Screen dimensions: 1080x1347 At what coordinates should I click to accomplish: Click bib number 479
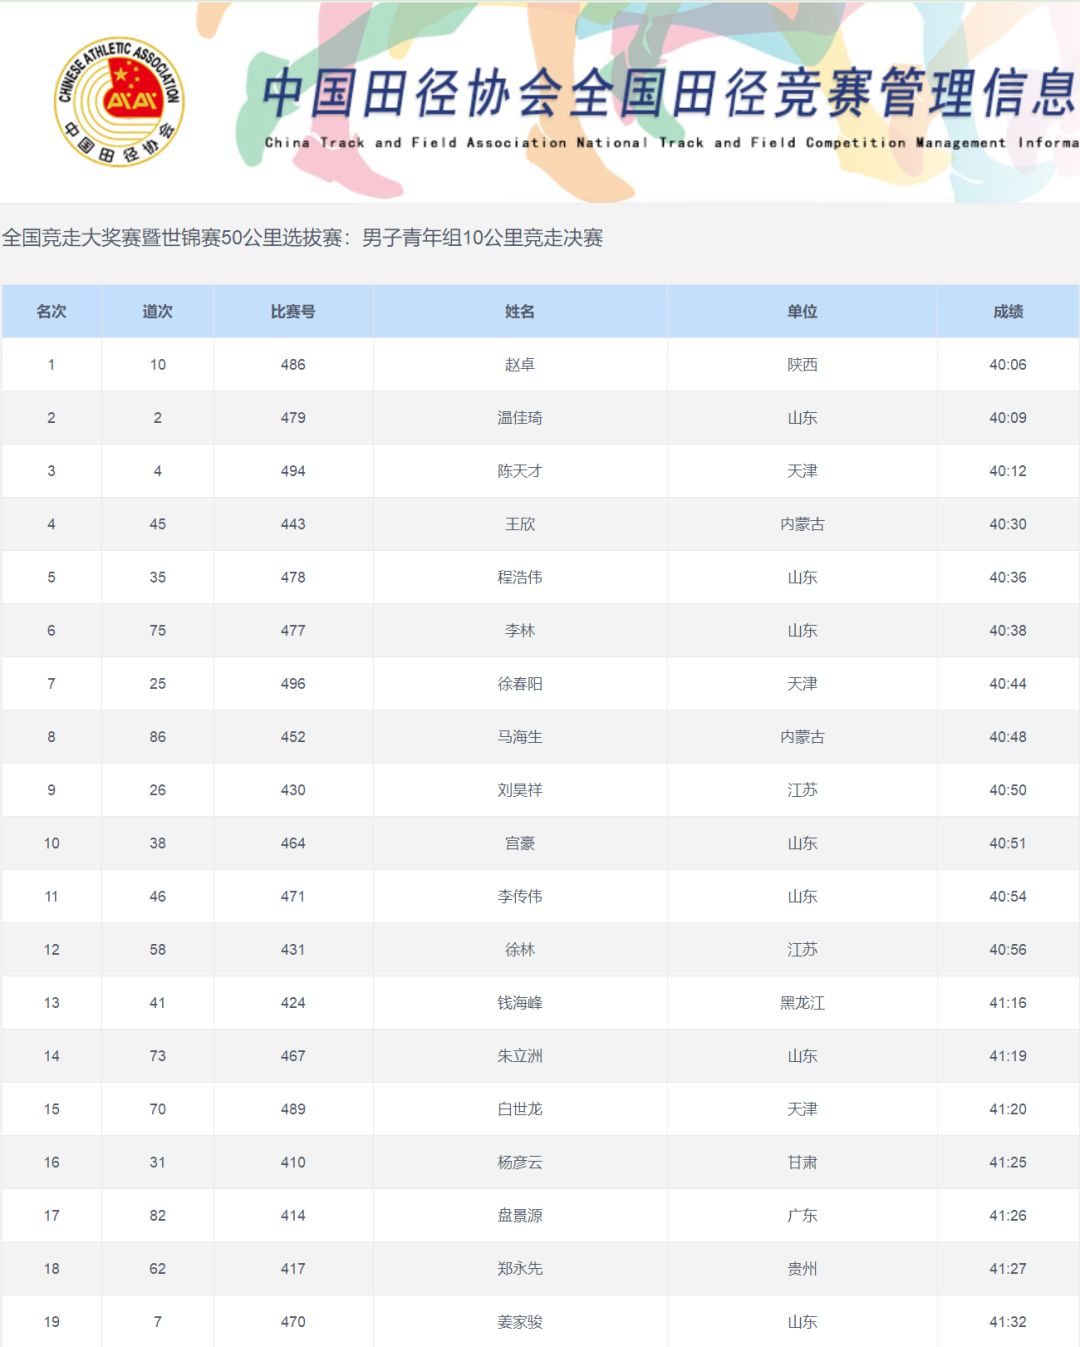coord(293,418)
